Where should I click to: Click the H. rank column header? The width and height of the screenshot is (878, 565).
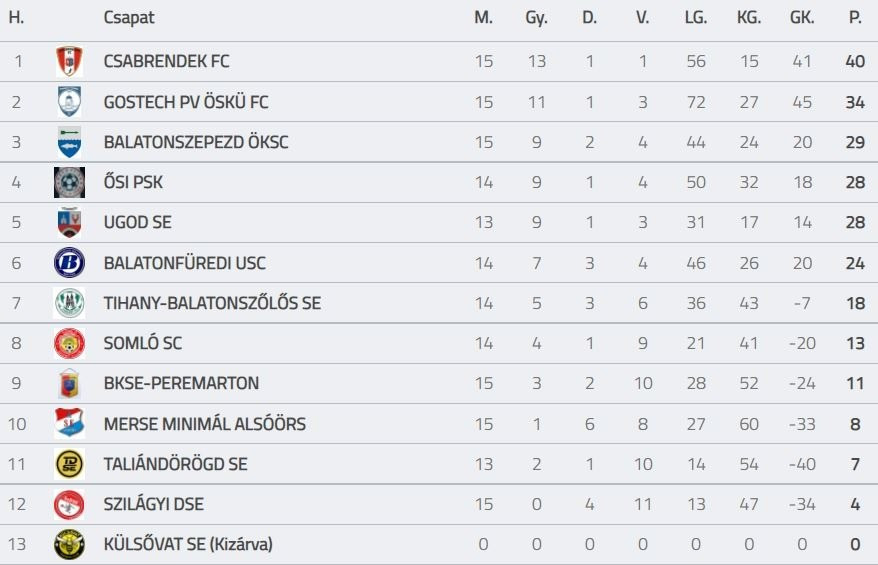coord(17,18)
